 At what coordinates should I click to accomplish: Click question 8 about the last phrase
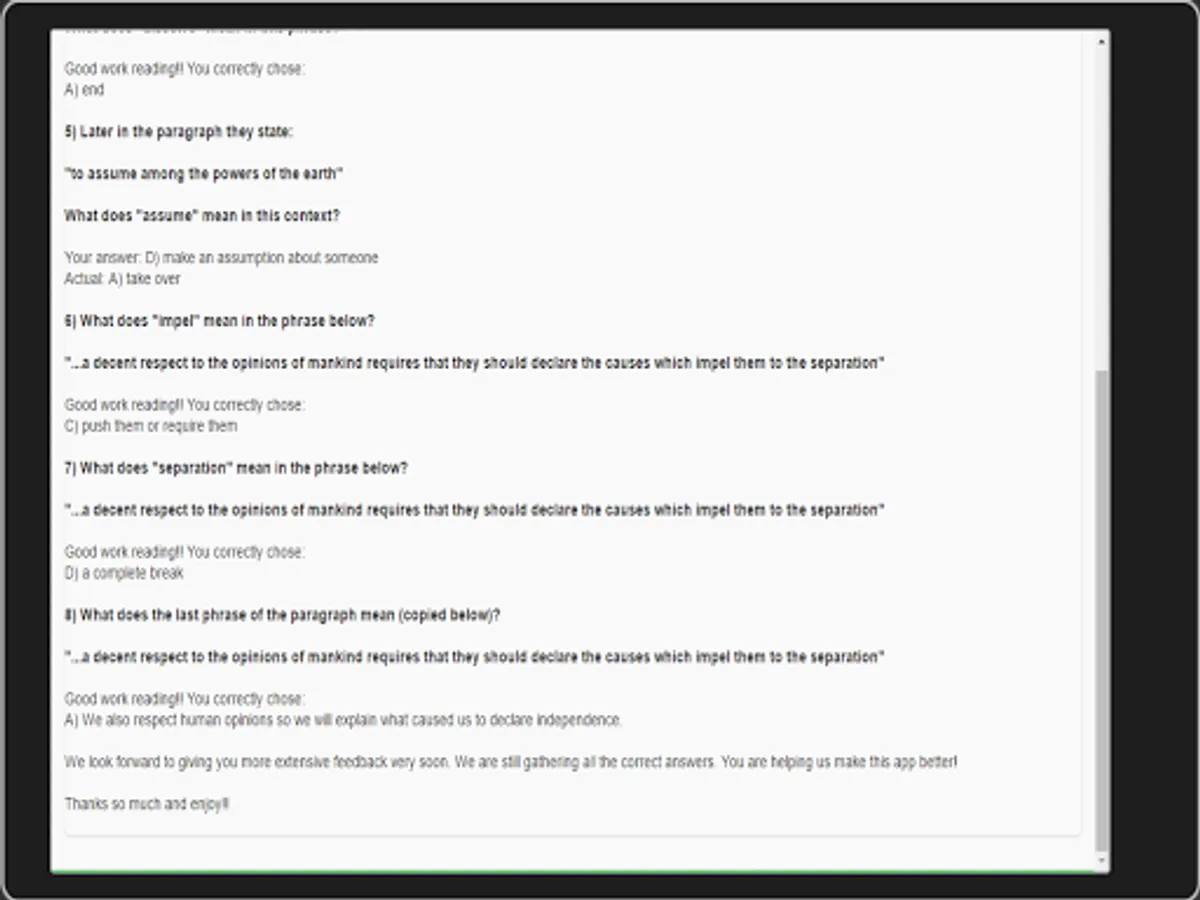tap(282, 615)
